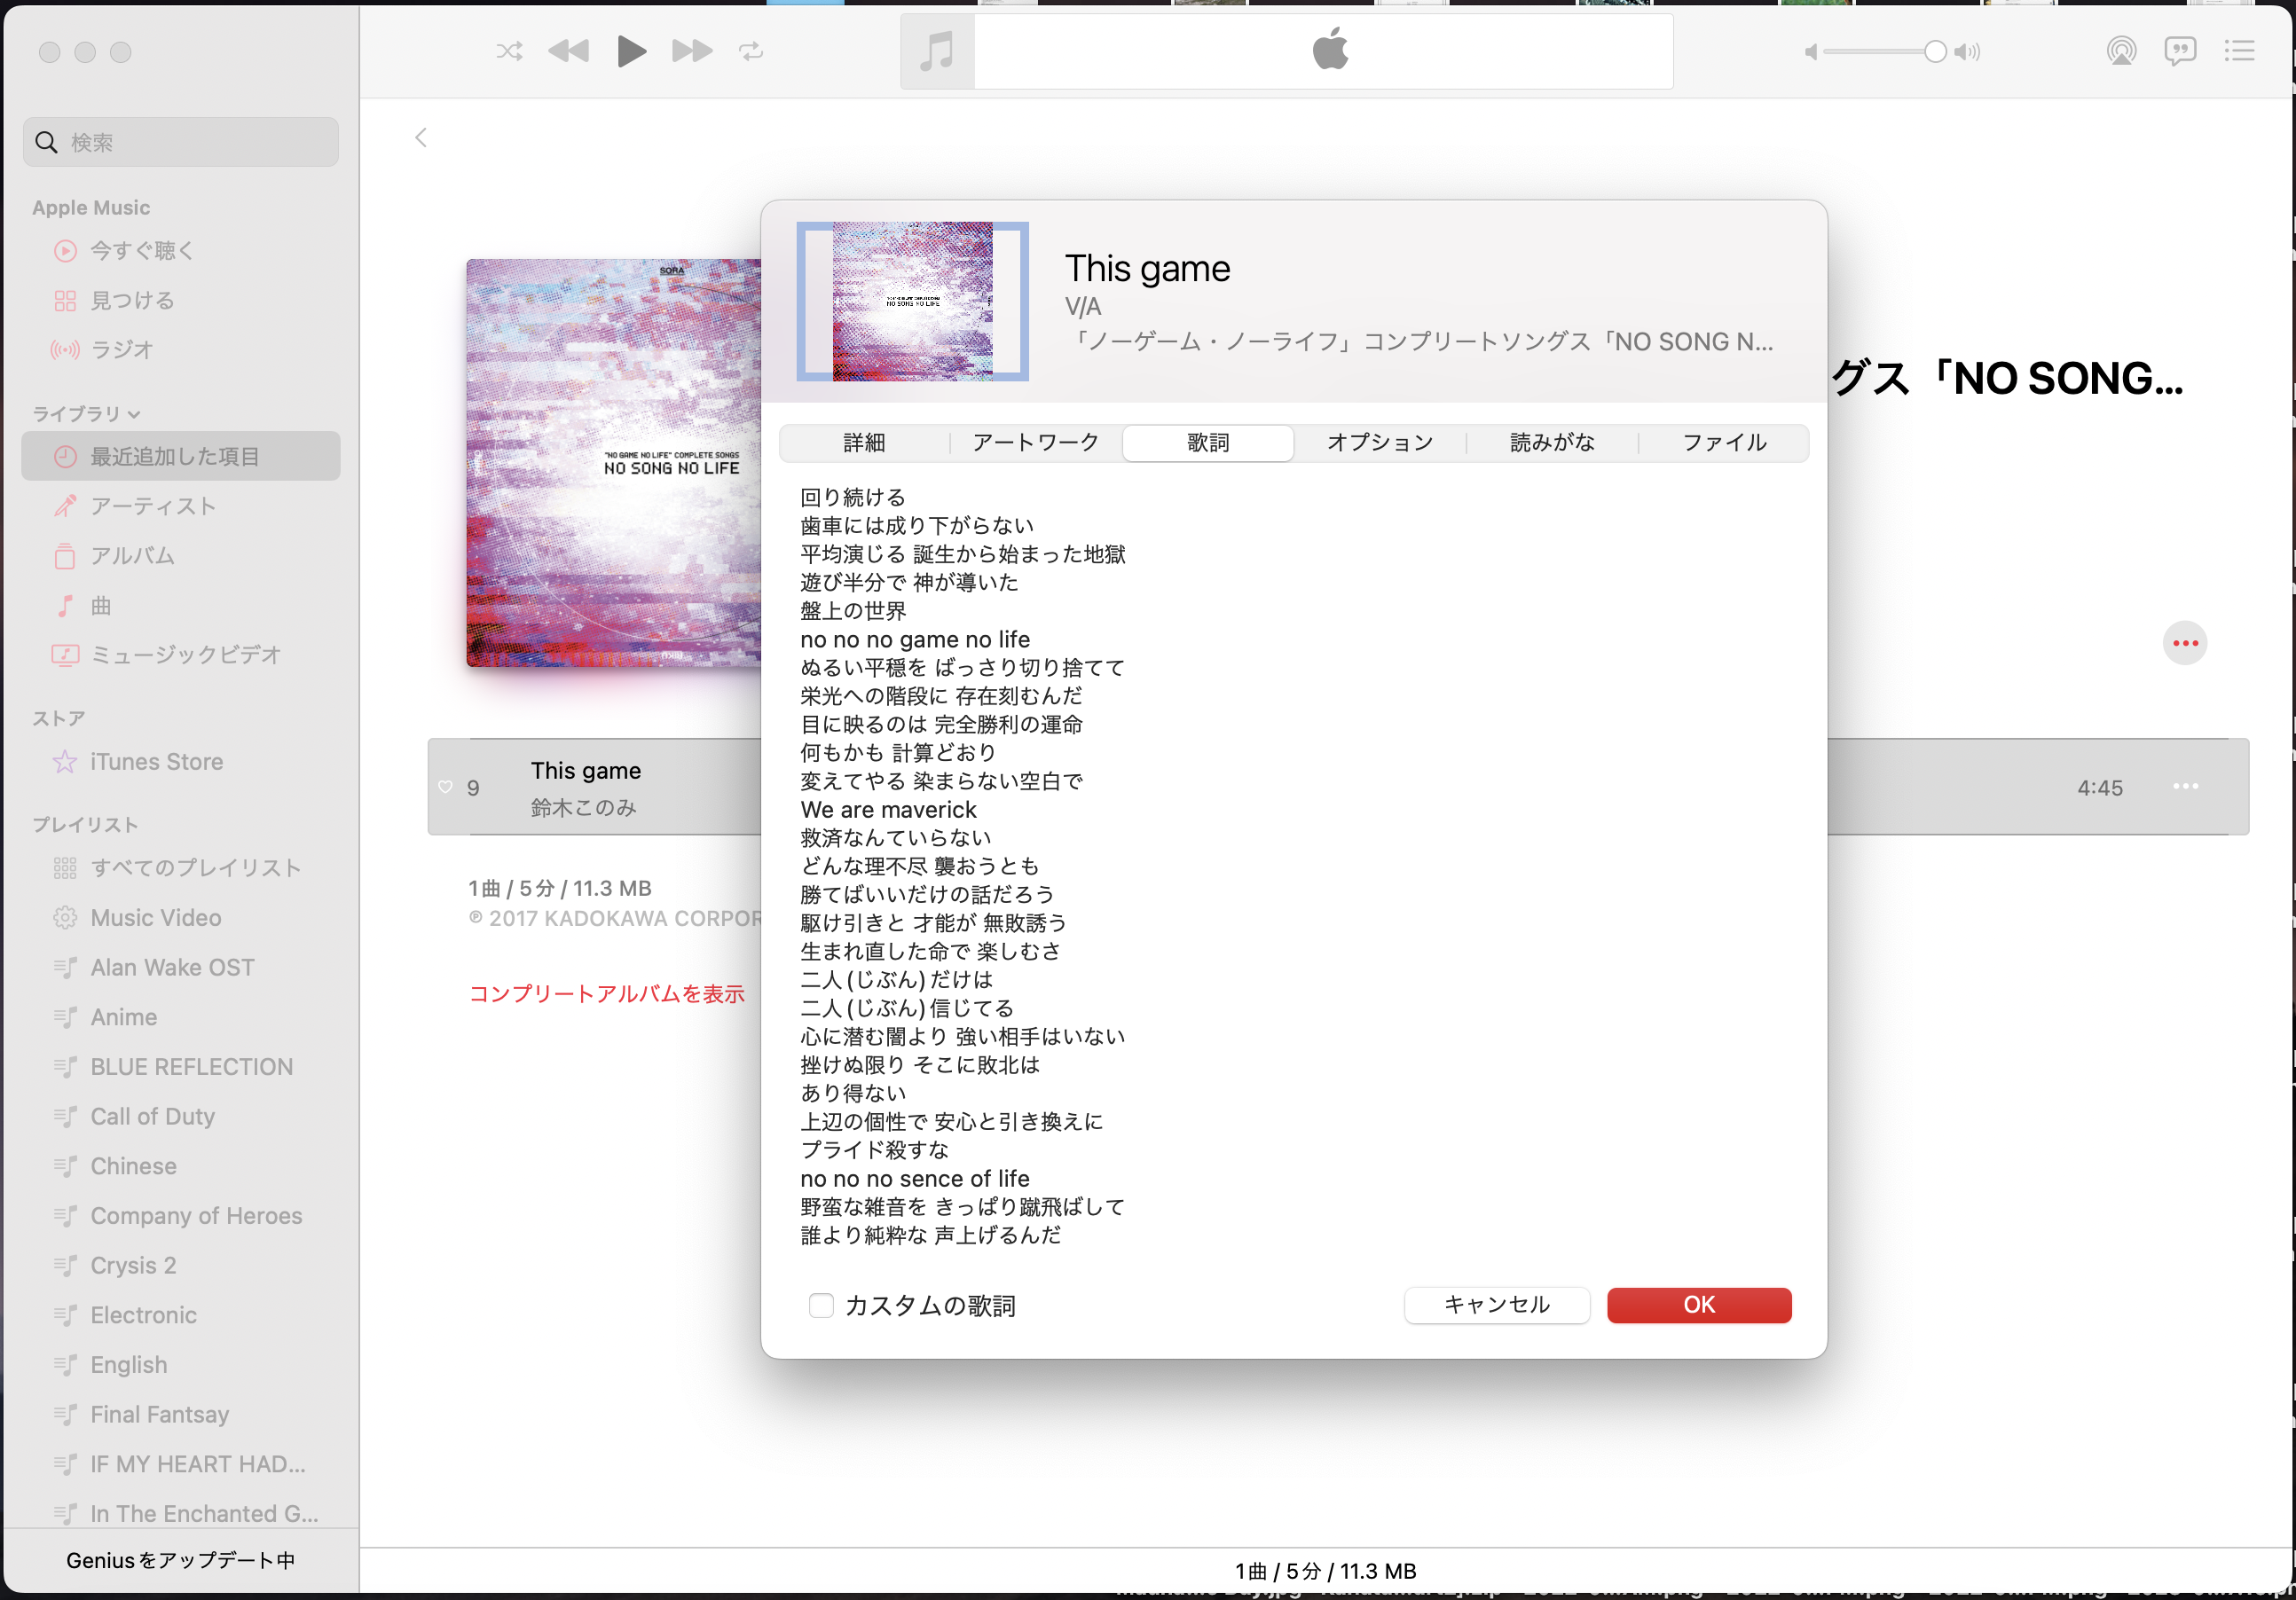The width and height of the screenshot is (2296, 1600).
Task: Adjust the volume slider knob
Action: 1935,52
